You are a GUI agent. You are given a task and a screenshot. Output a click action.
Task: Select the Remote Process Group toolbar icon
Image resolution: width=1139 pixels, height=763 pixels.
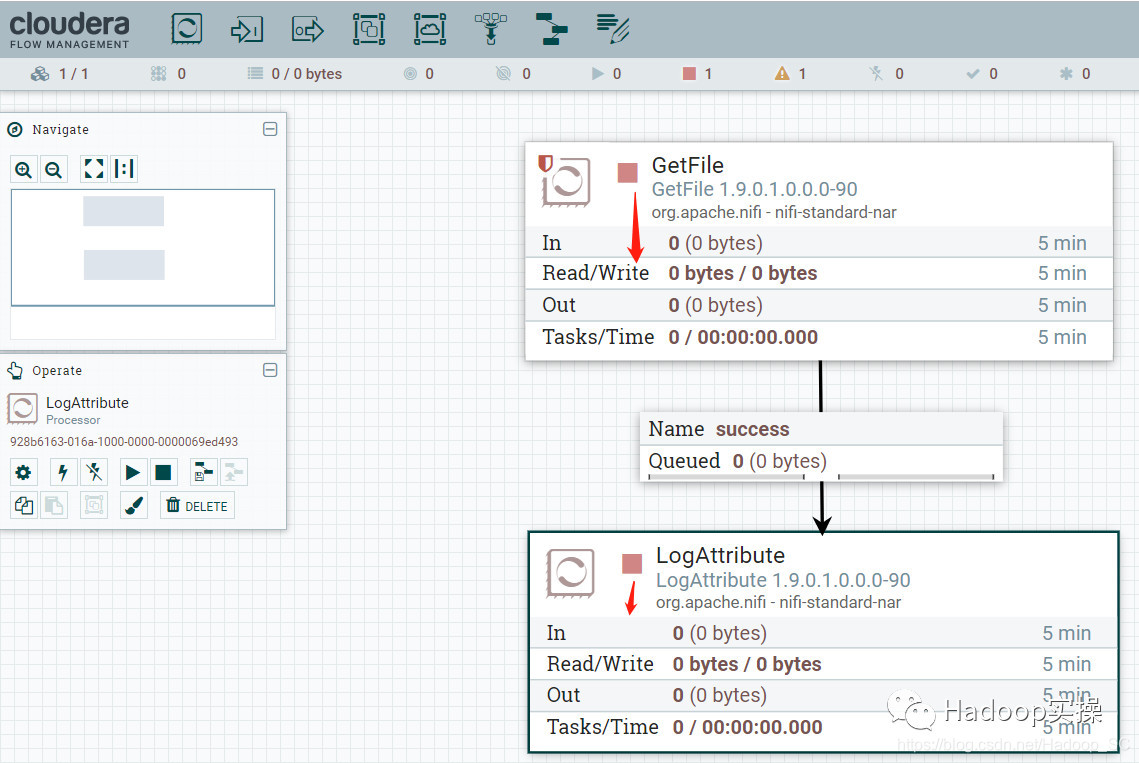point(430,29)
